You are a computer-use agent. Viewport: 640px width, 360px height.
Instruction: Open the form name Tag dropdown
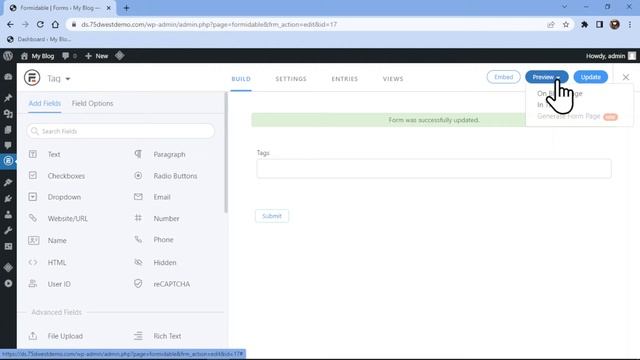59,78
